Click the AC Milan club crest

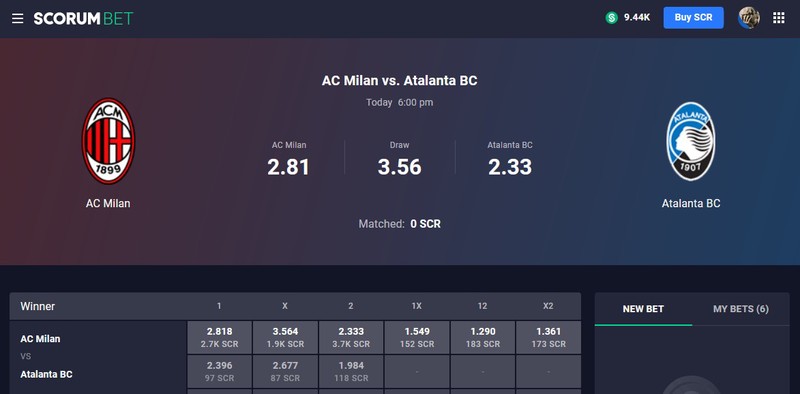coord(108,141)
